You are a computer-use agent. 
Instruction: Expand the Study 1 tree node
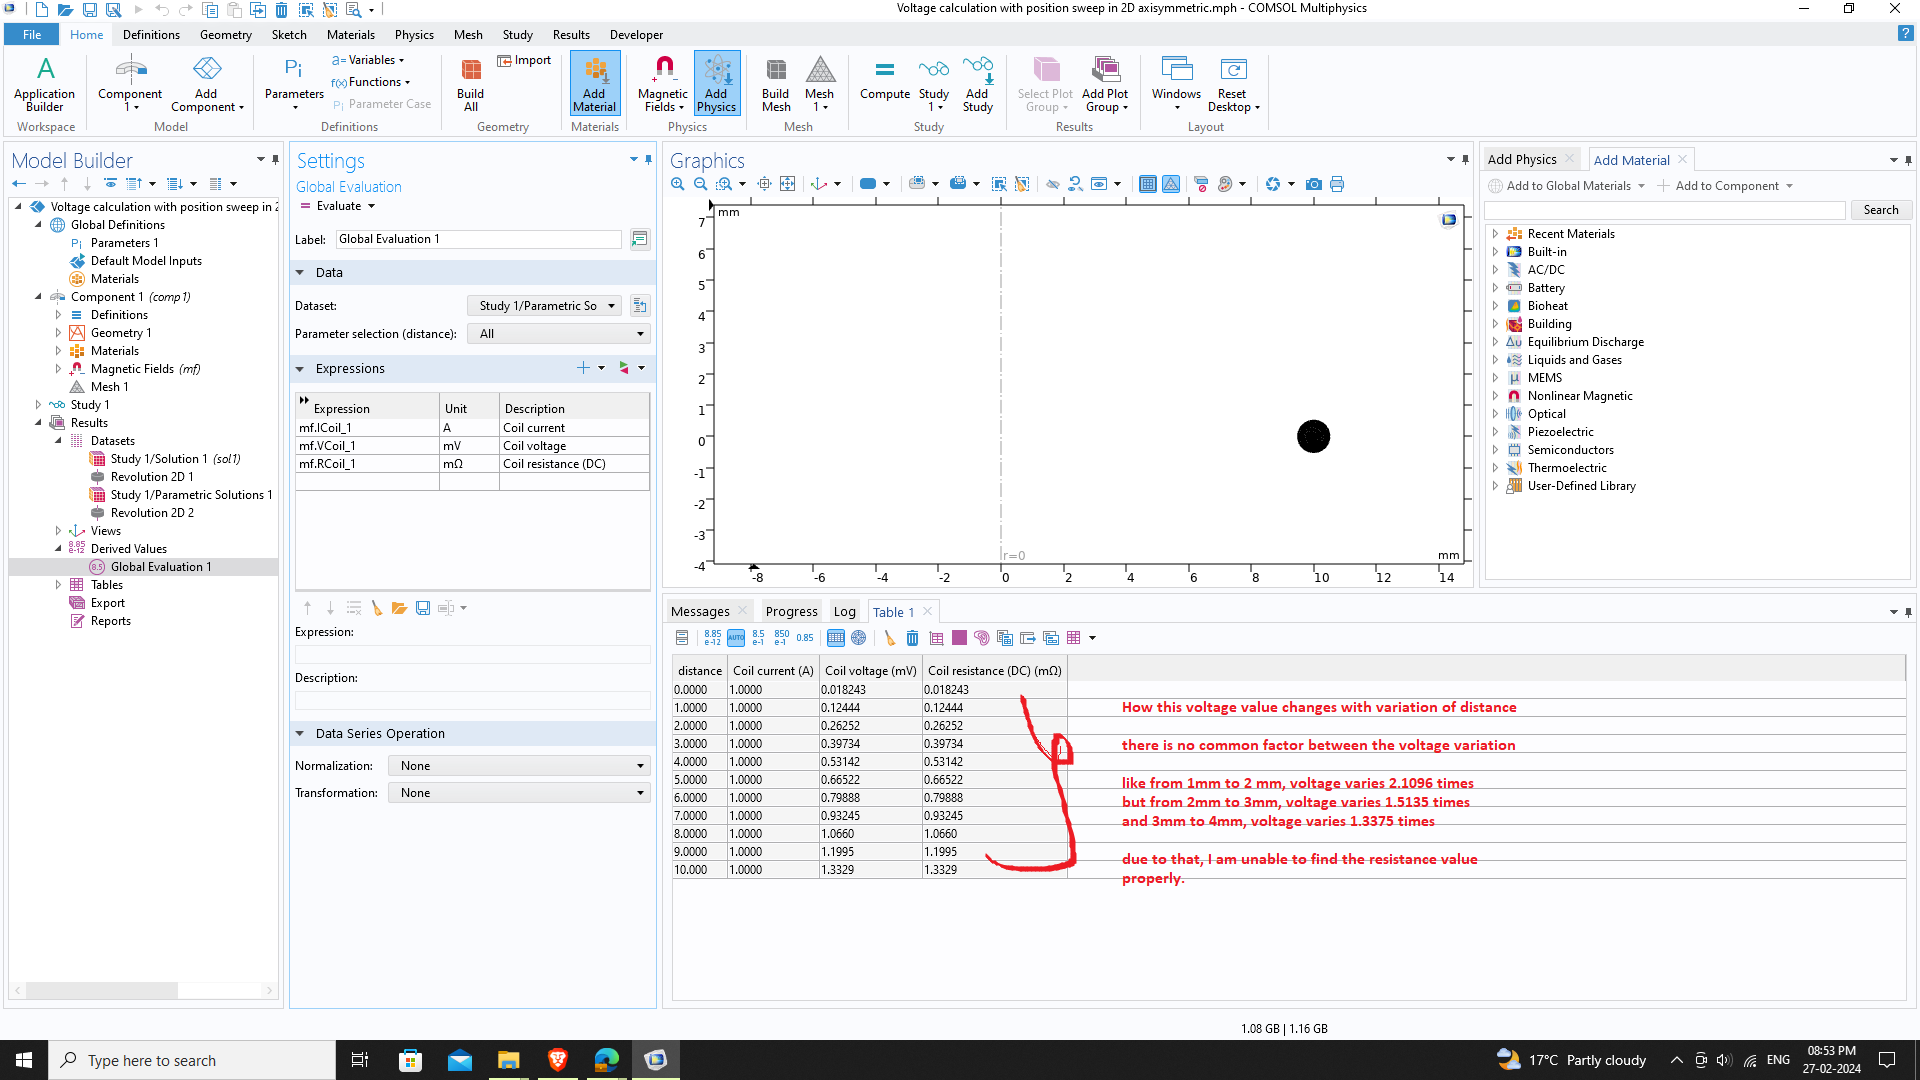(x=38, y=405)
